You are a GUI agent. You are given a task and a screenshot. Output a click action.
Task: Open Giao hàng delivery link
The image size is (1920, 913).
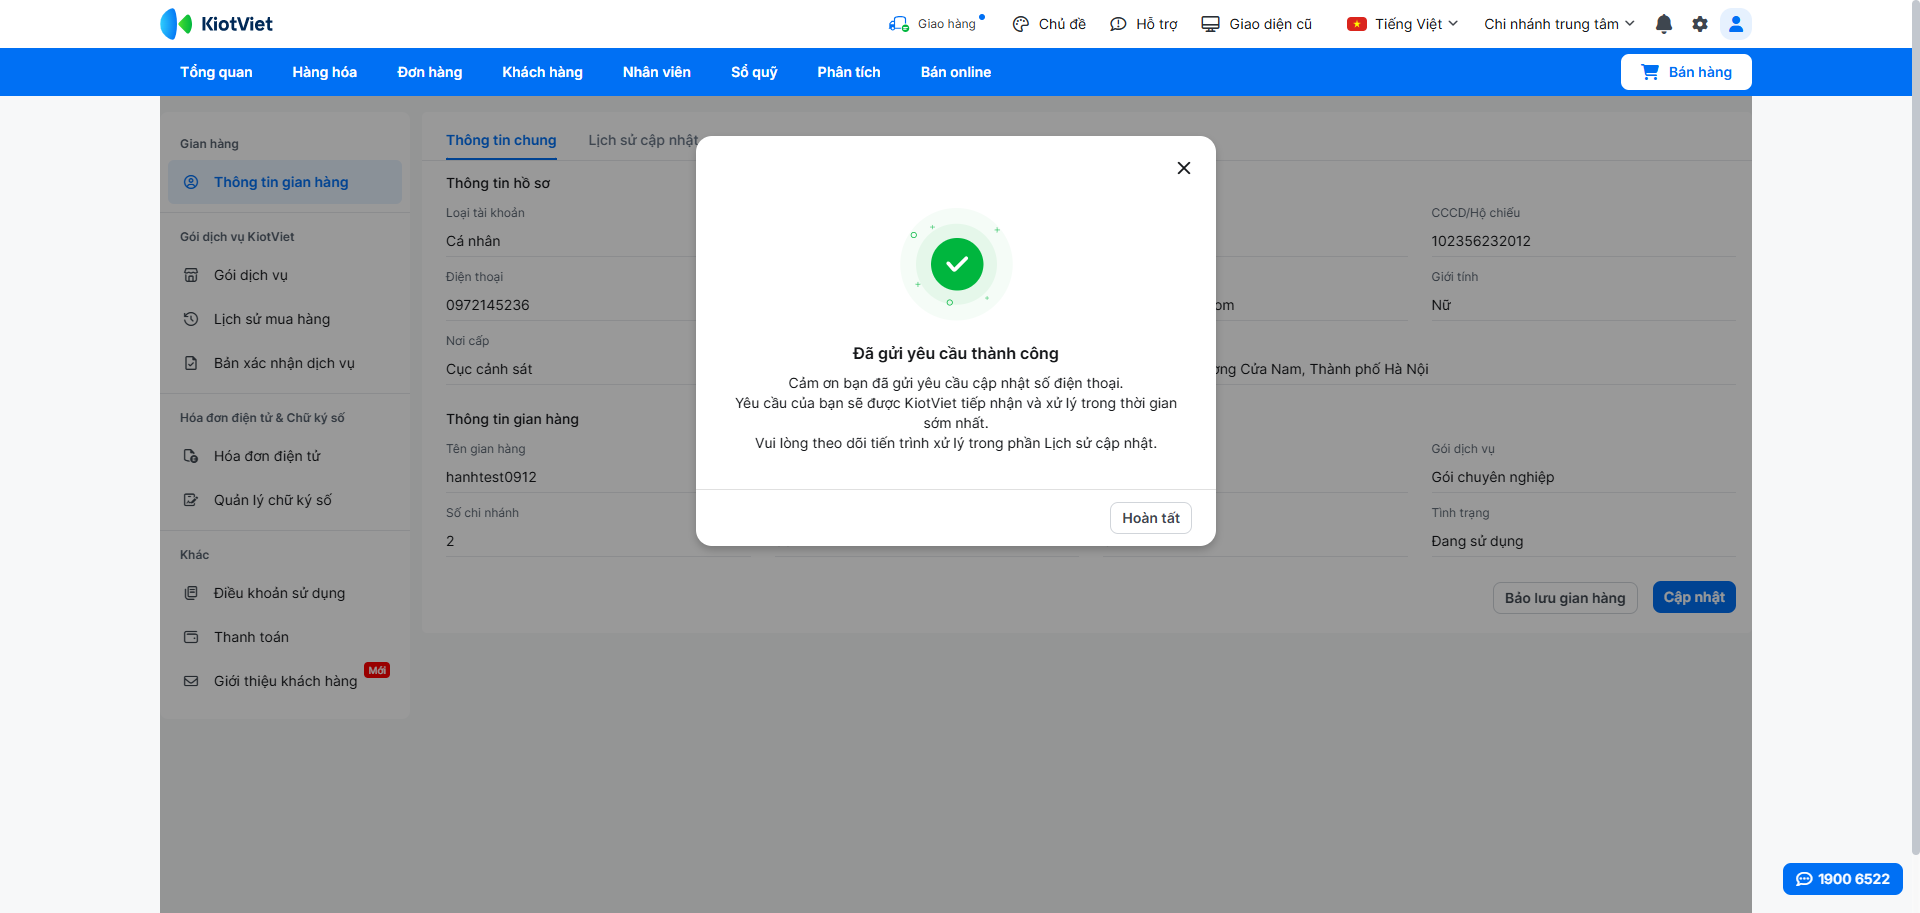click(x=937, y=24)
